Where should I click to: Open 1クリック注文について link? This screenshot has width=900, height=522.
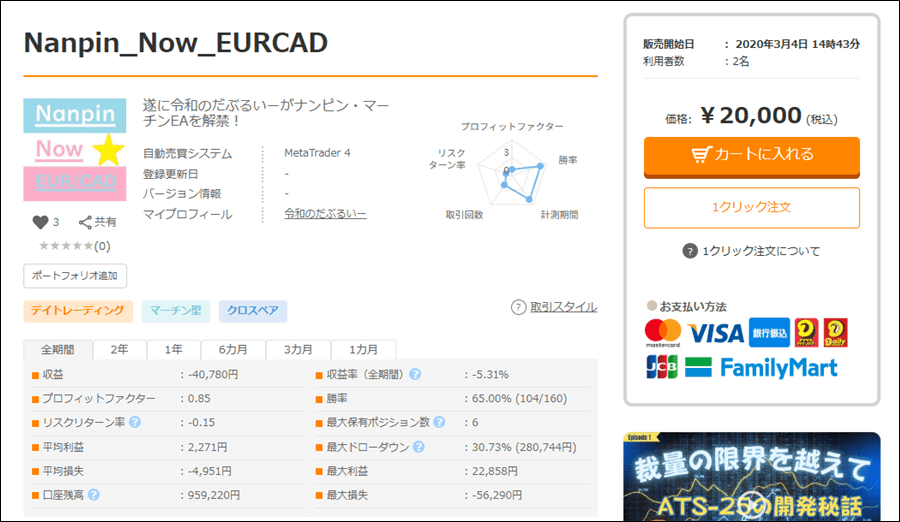click(x=761, y=251)
